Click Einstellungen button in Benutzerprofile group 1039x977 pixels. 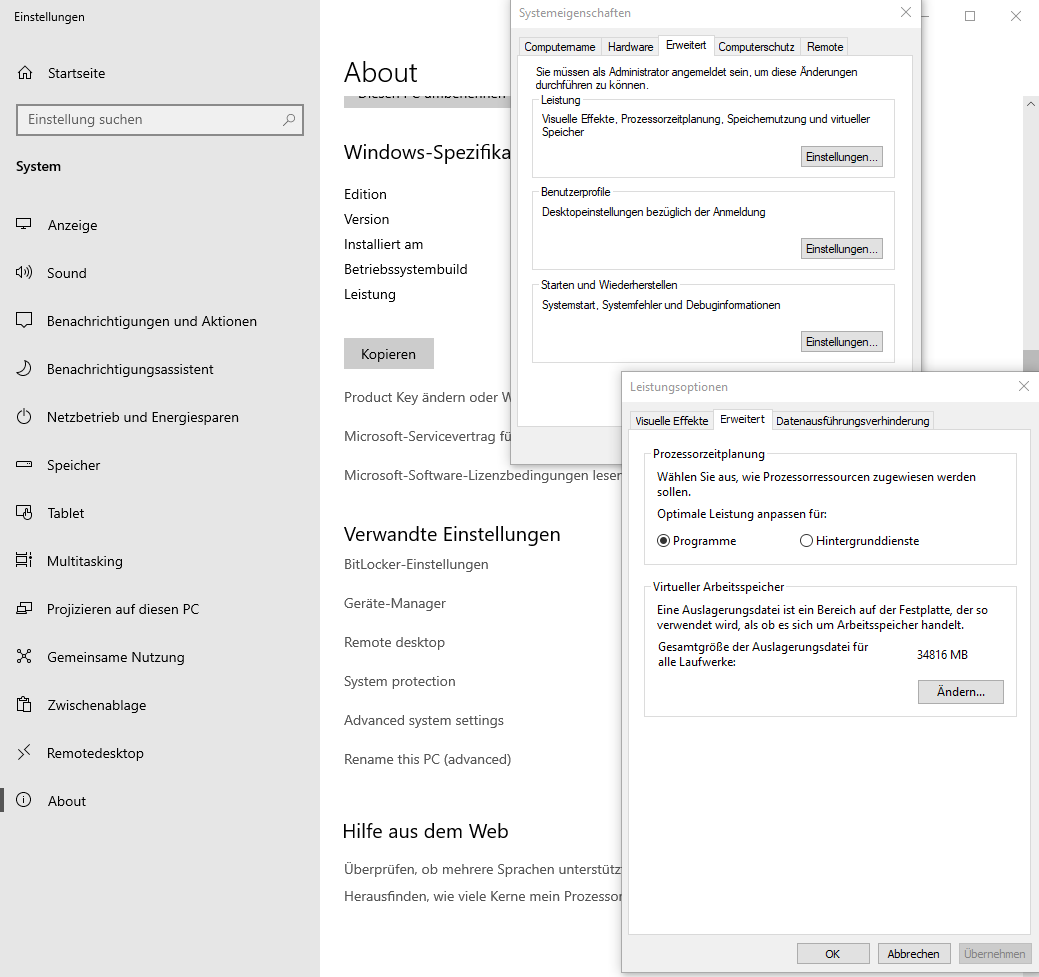tap(842, 249)
